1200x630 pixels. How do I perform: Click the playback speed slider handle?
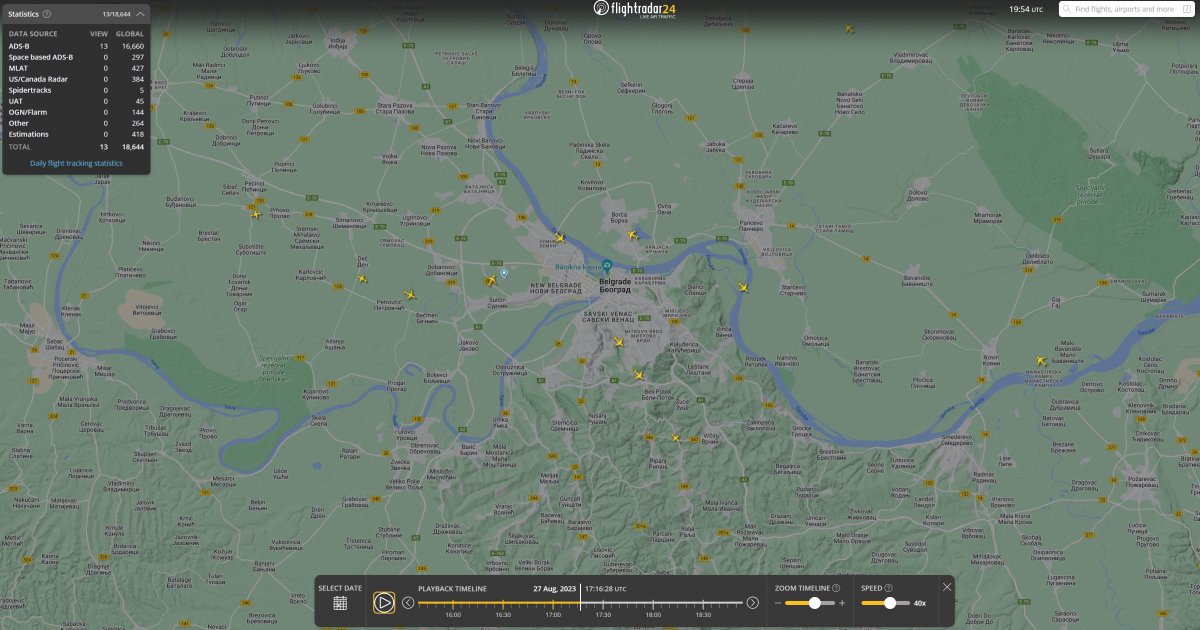point(890,603)
